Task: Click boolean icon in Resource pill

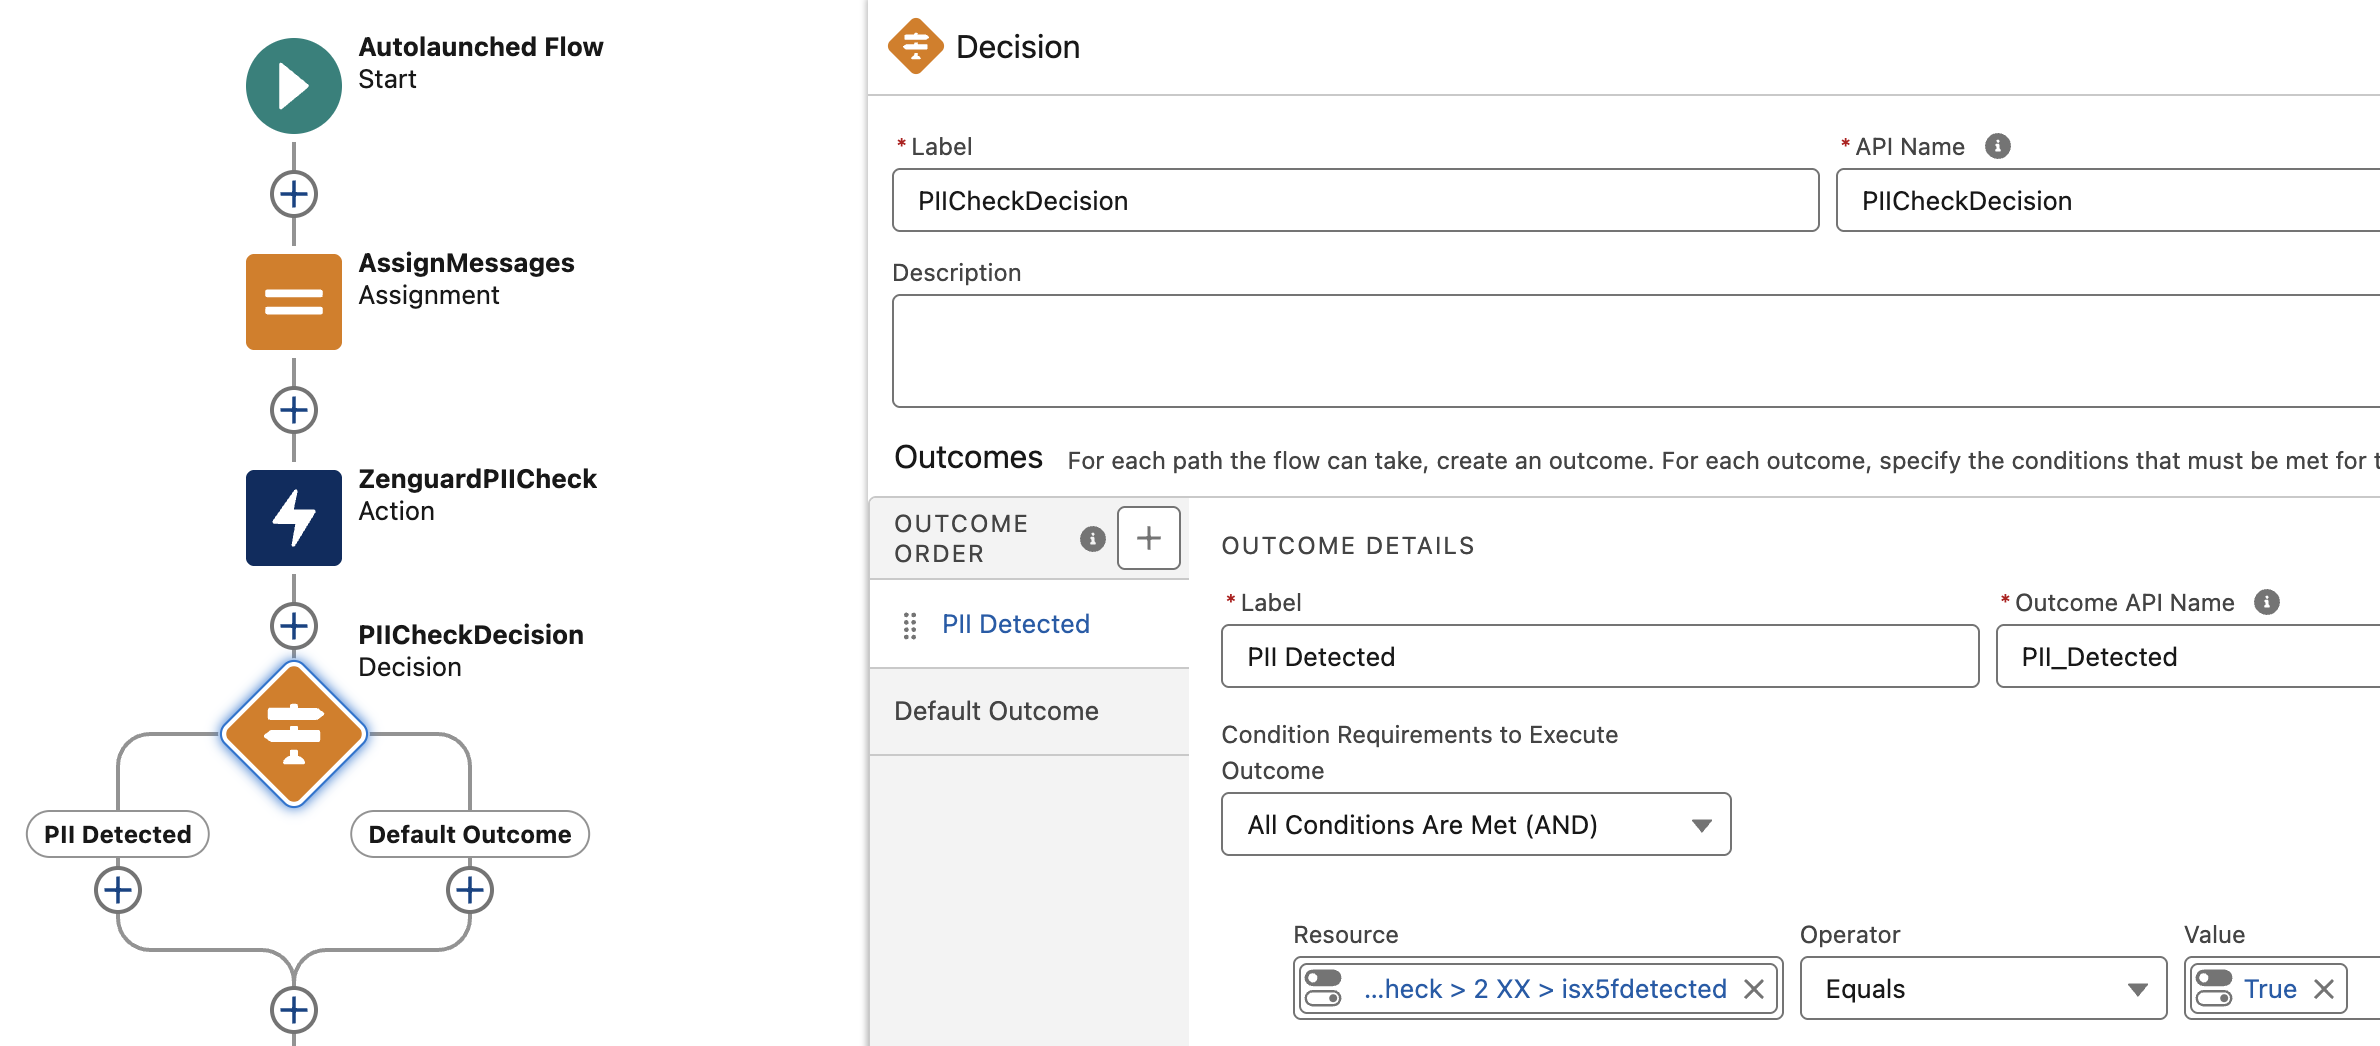Action: [x=1323, y=988]
